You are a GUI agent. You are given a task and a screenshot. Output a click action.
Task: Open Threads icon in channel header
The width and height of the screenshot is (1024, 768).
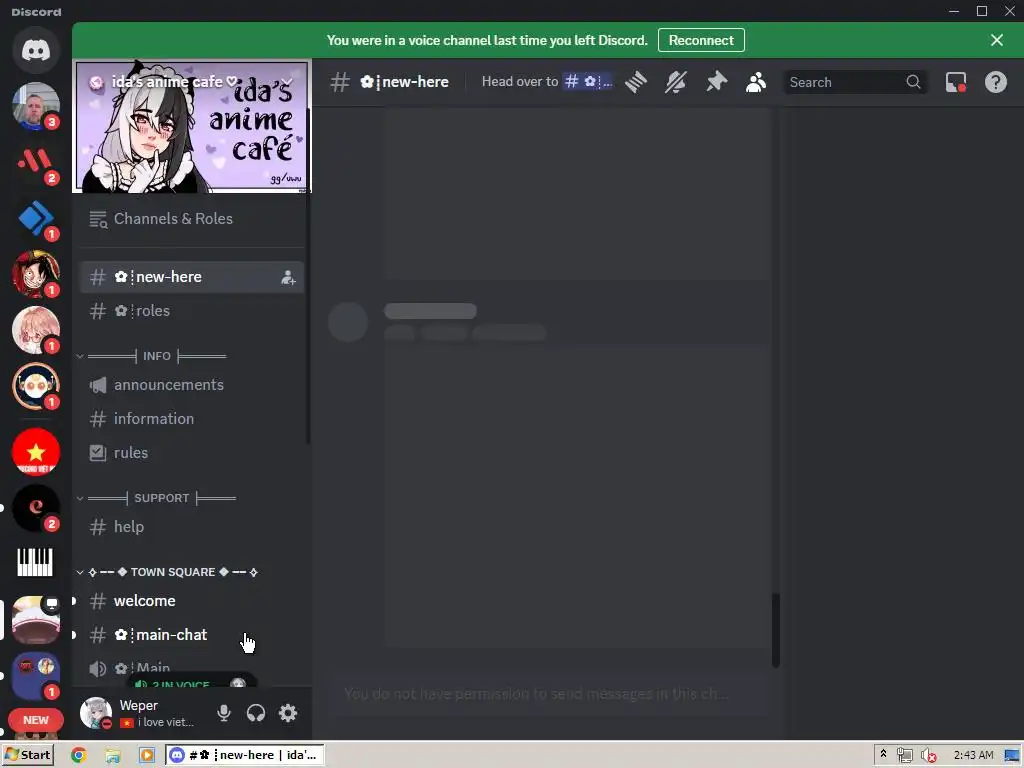coord(635,82)
